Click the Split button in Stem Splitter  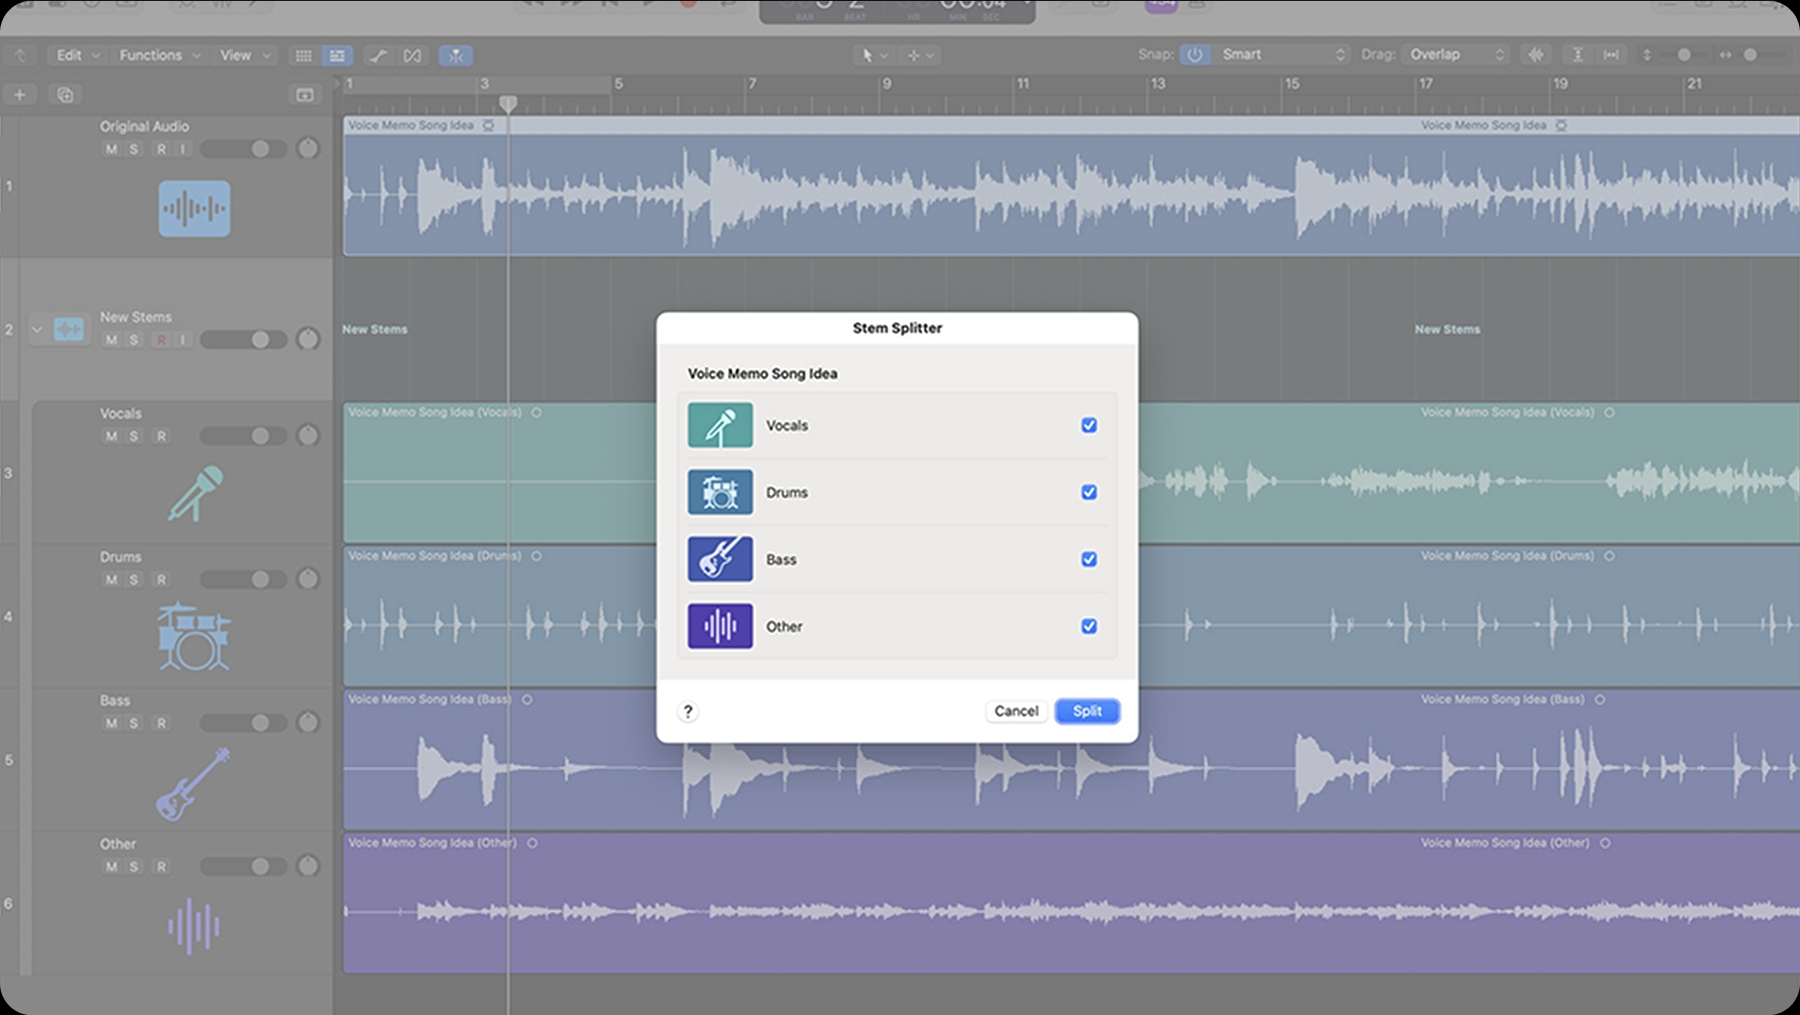[x=1087, y=710]
